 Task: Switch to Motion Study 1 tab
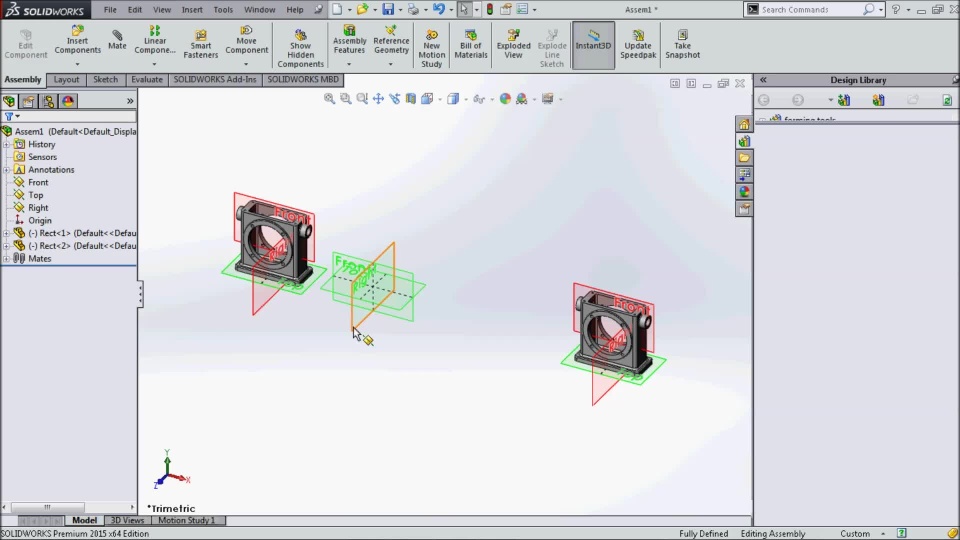187,520
